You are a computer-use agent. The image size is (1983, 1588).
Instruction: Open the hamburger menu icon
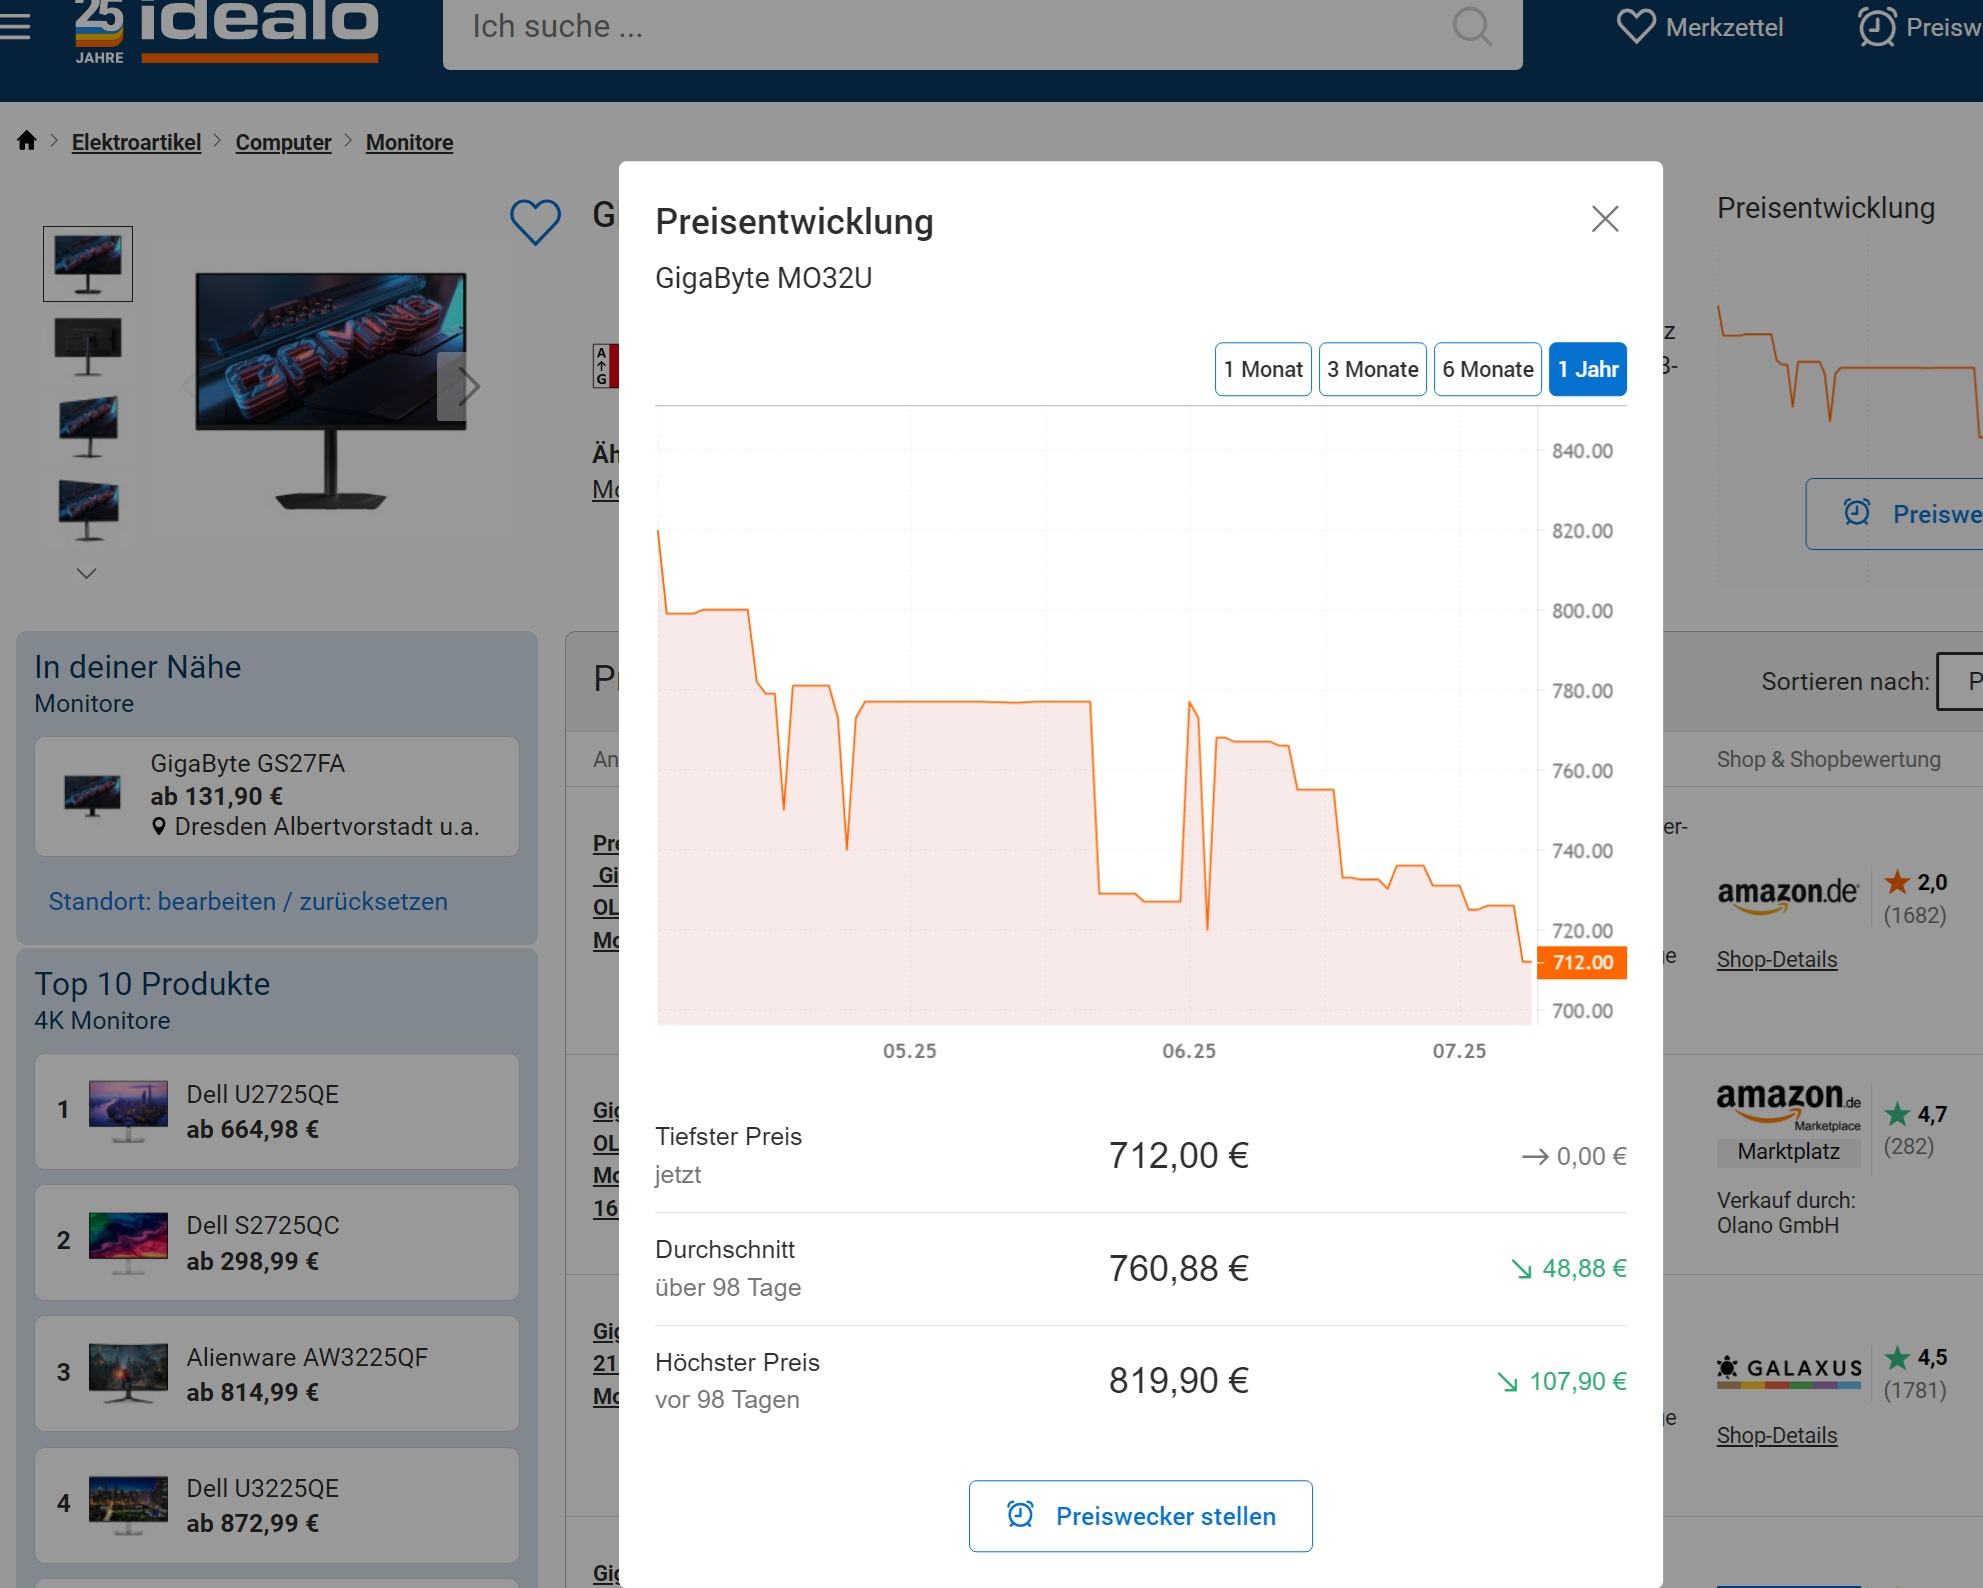point(14,27)
